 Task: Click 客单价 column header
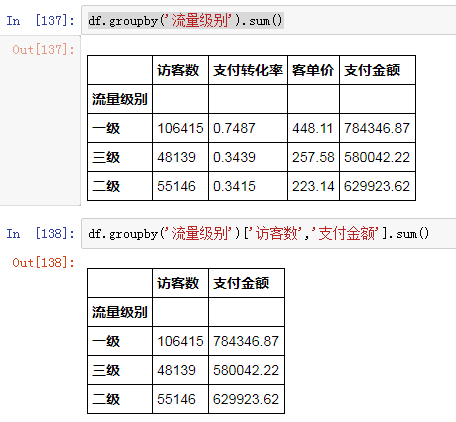(x=313, y=70)
